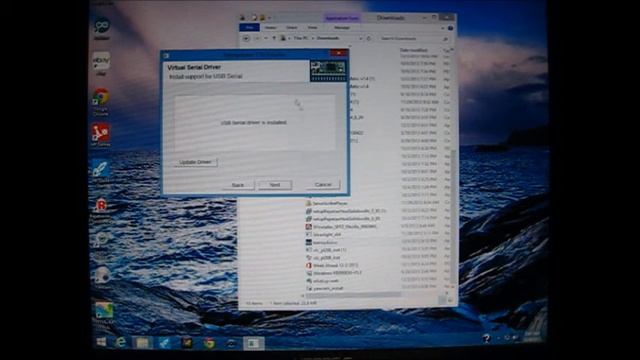
Task: Switch to the active installer taskbar item
Action: 253,343
